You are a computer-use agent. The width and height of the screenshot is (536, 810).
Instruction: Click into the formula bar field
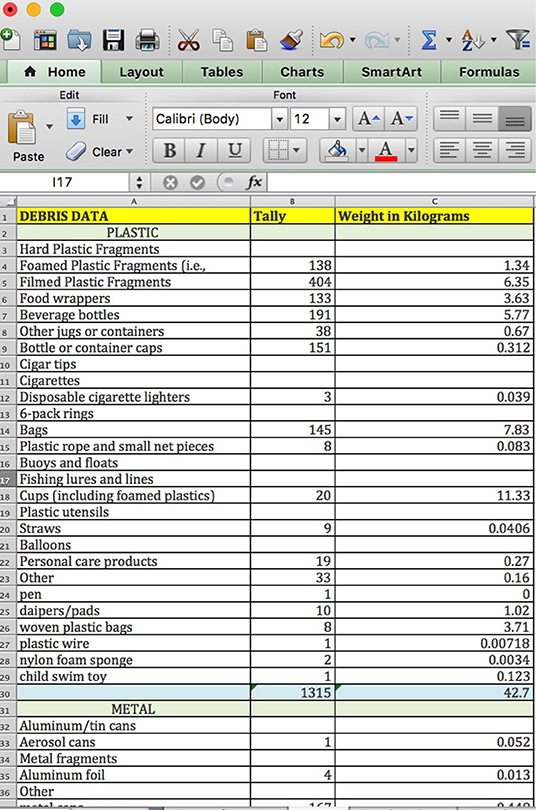[x=402, y=182]
